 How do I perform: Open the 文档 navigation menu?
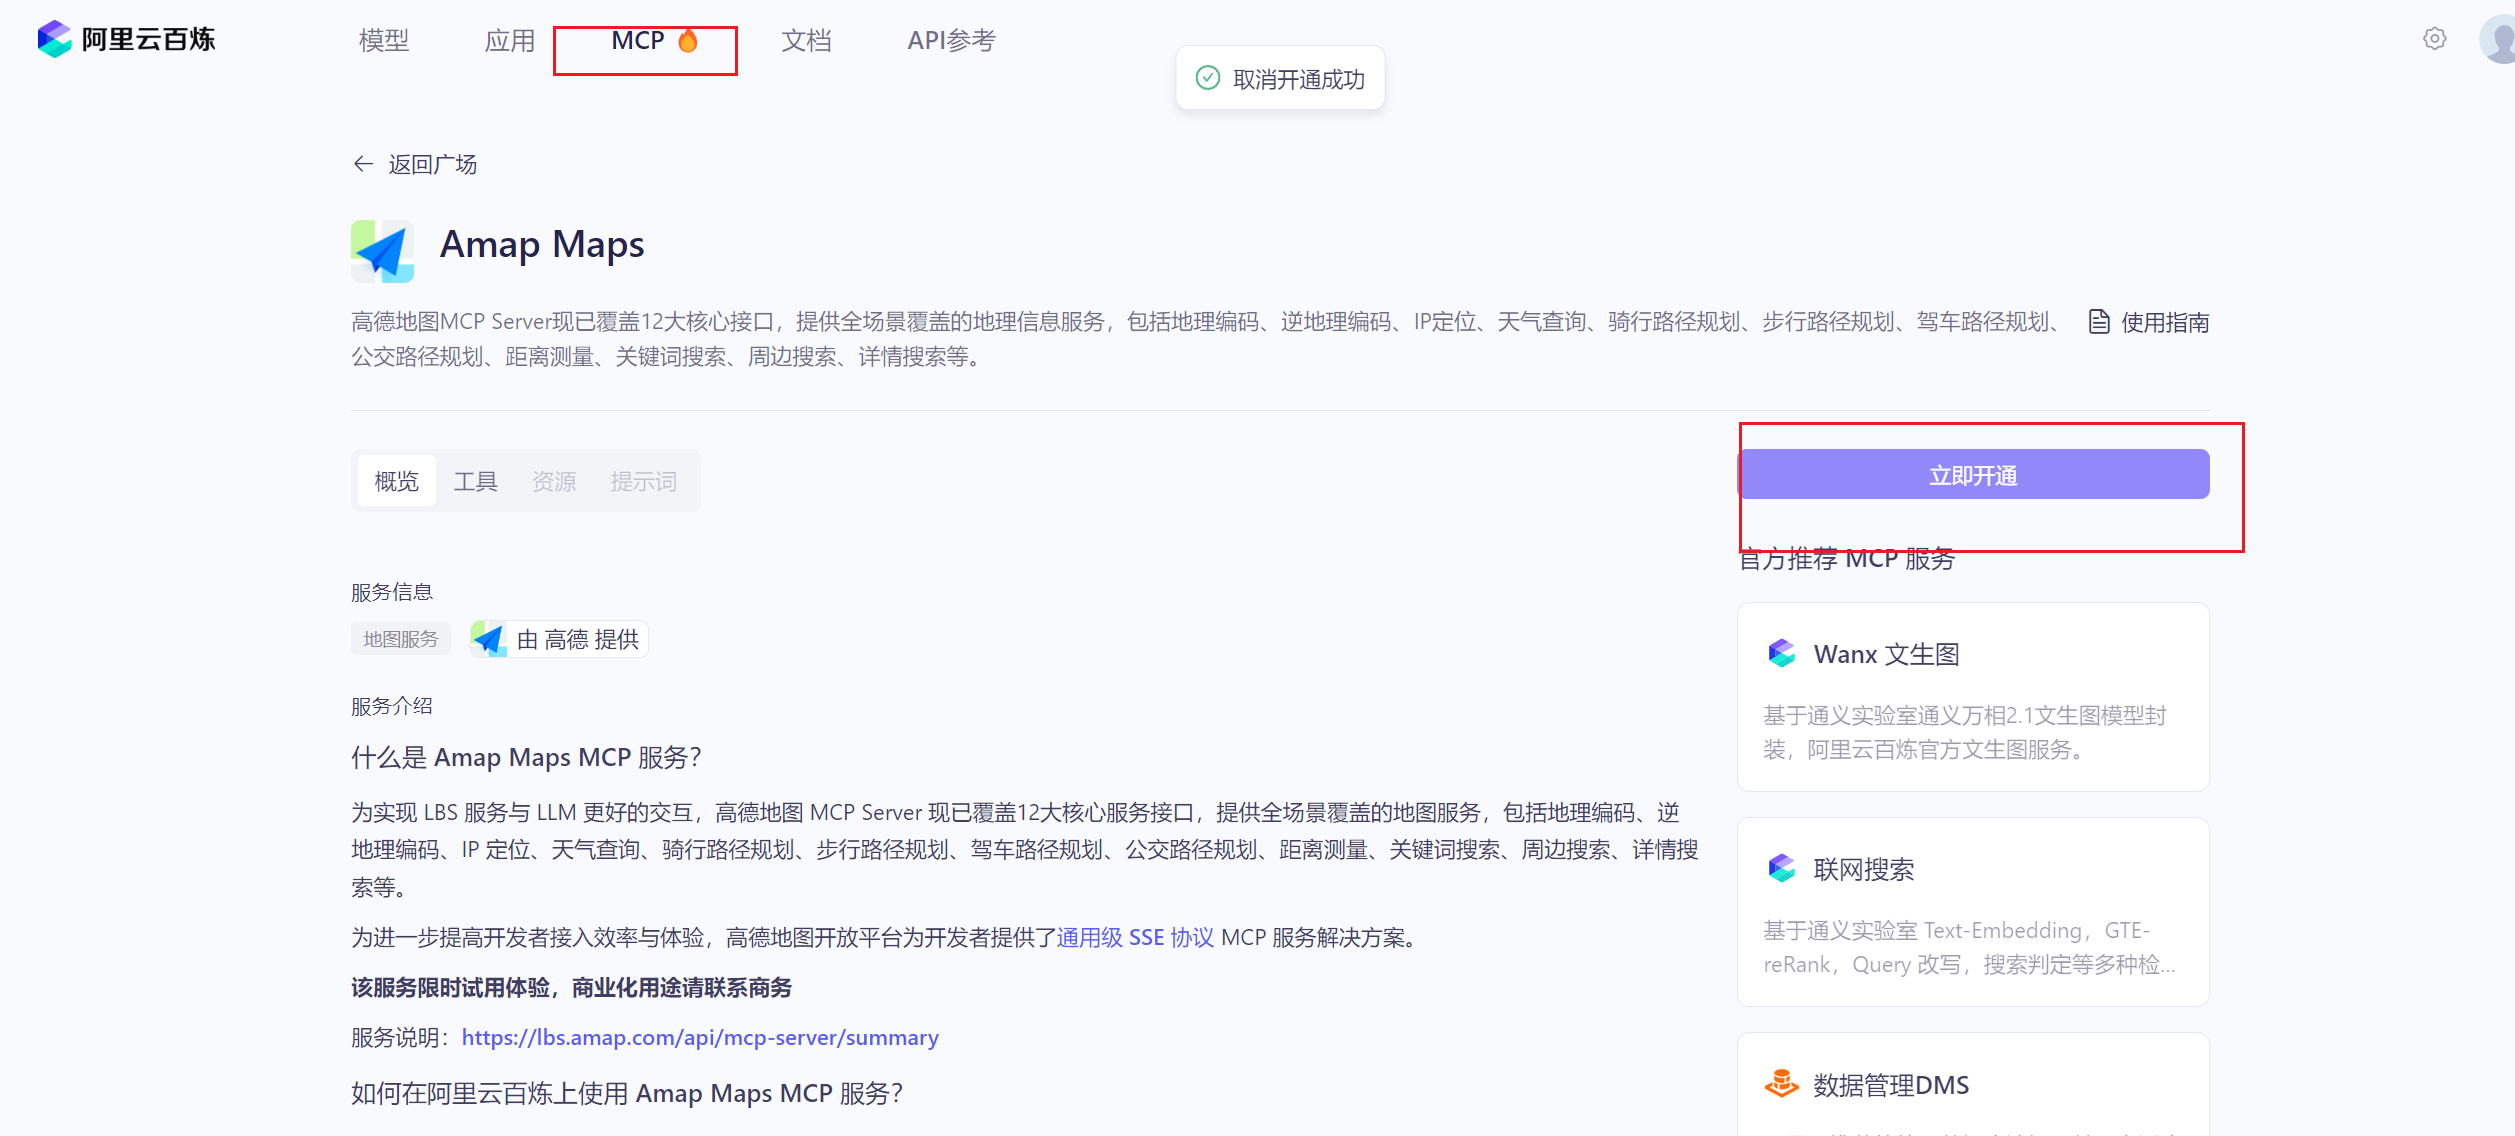click(x=806, y=40)
